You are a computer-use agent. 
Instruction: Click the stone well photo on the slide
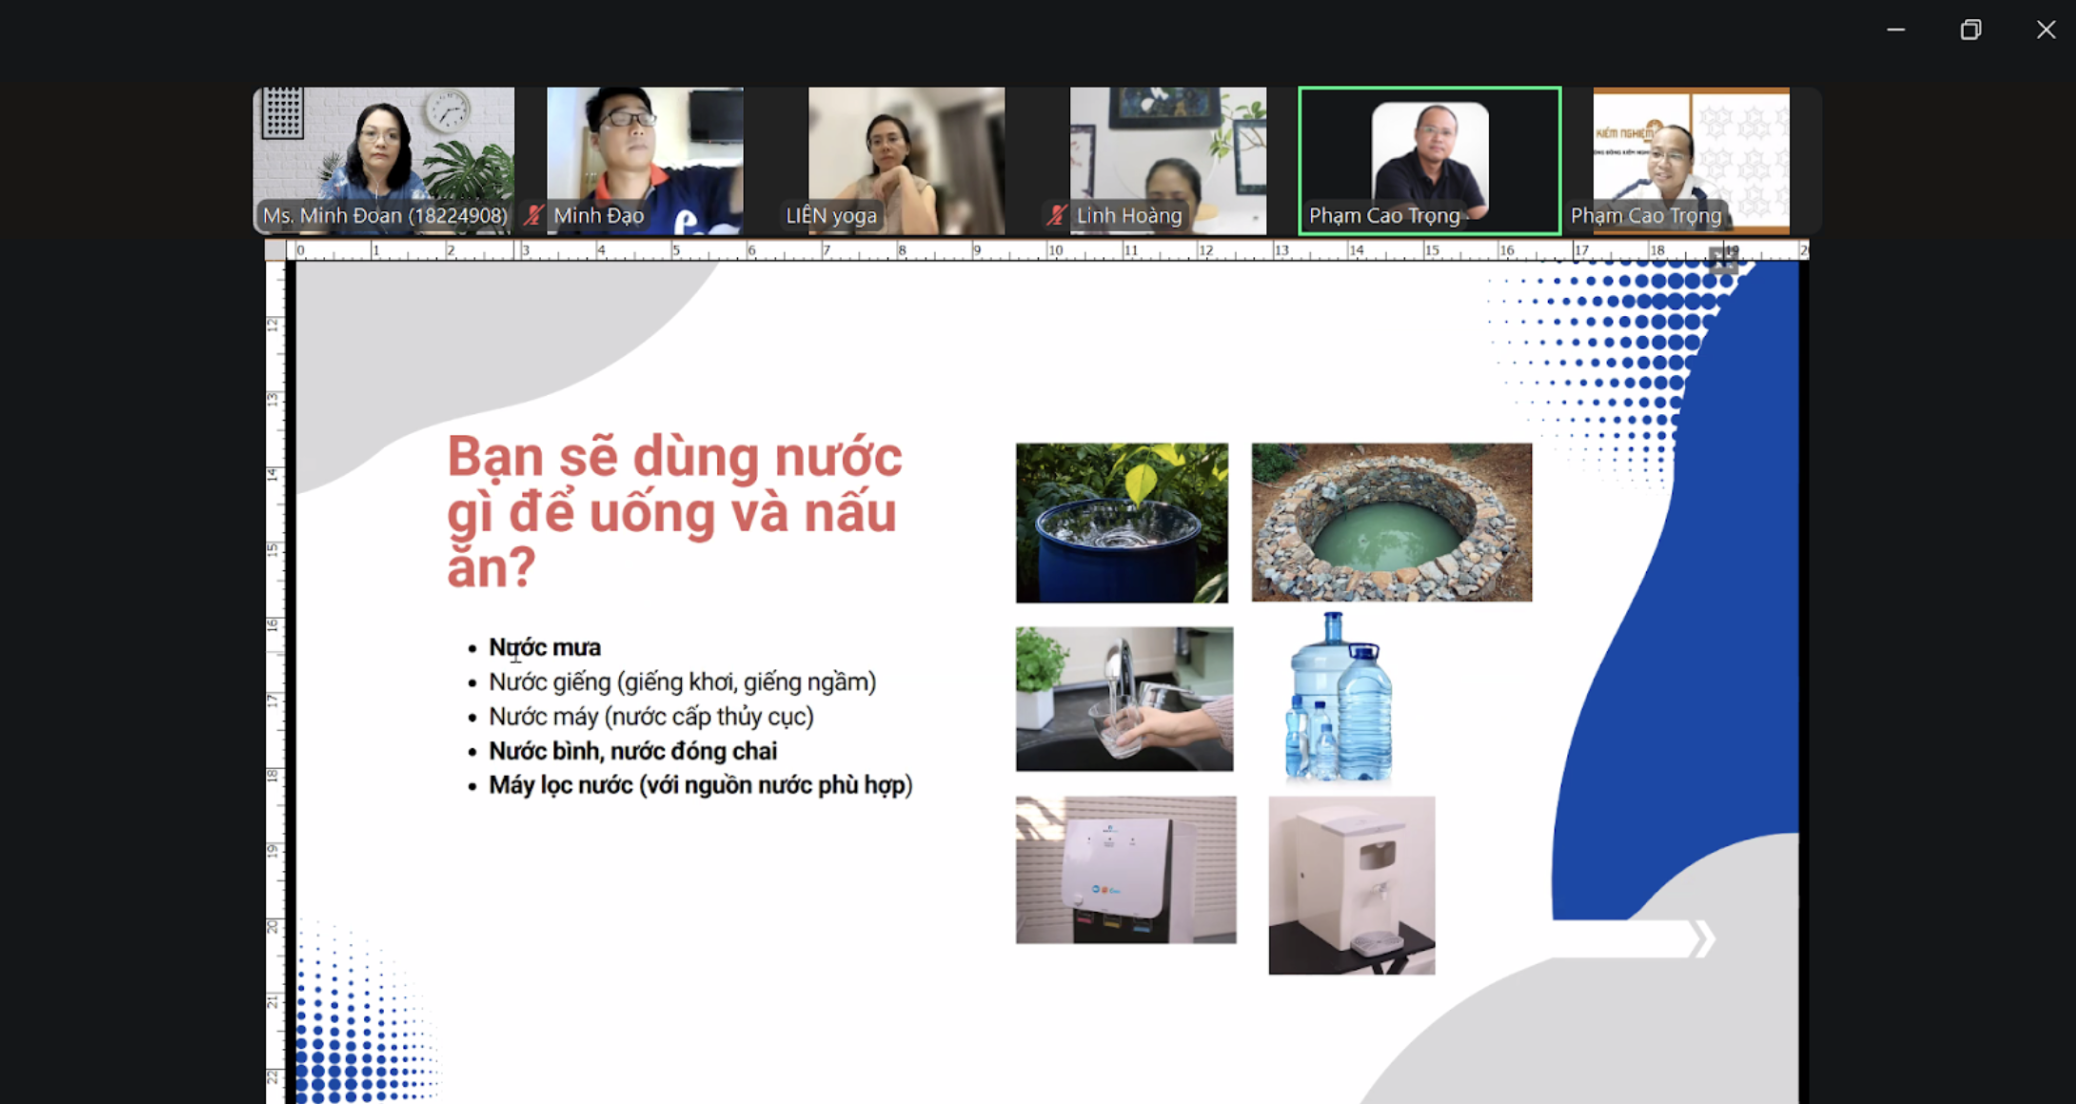point(1388,522)
